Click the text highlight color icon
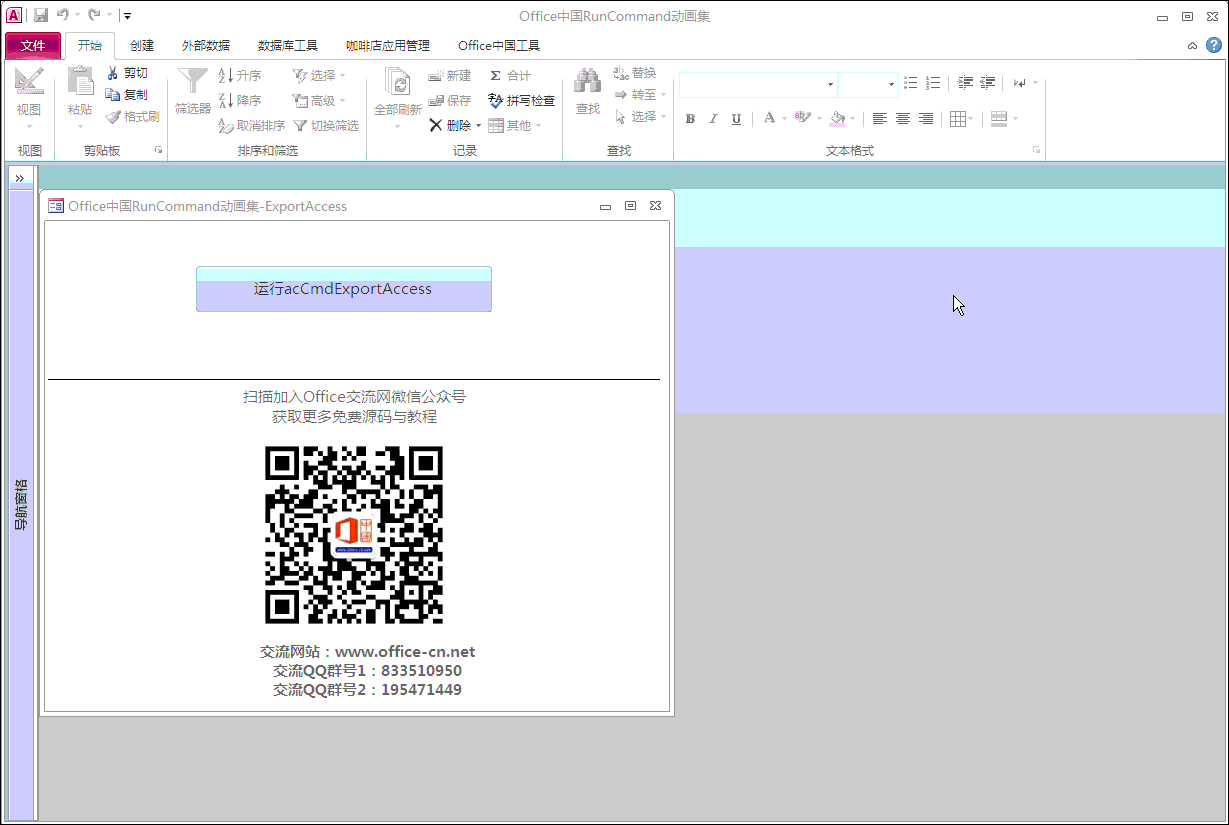 click(802, 119)
